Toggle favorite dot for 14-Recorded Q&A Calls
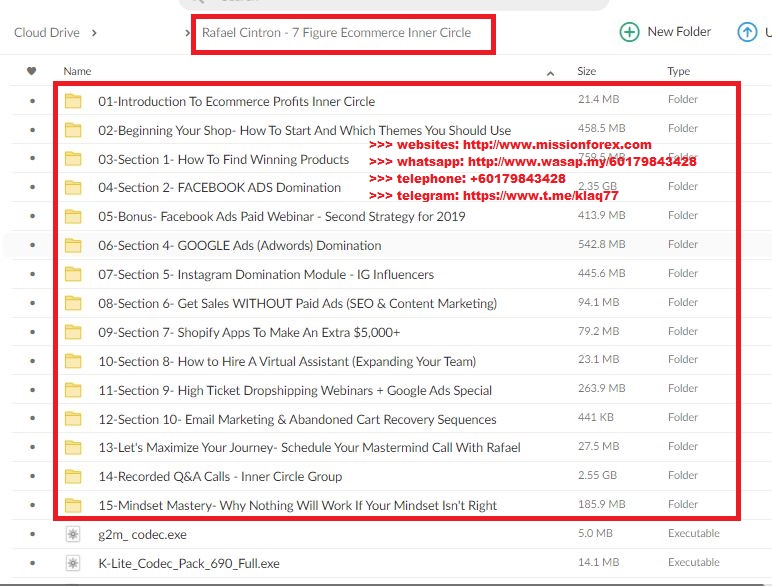 (32, 476)
